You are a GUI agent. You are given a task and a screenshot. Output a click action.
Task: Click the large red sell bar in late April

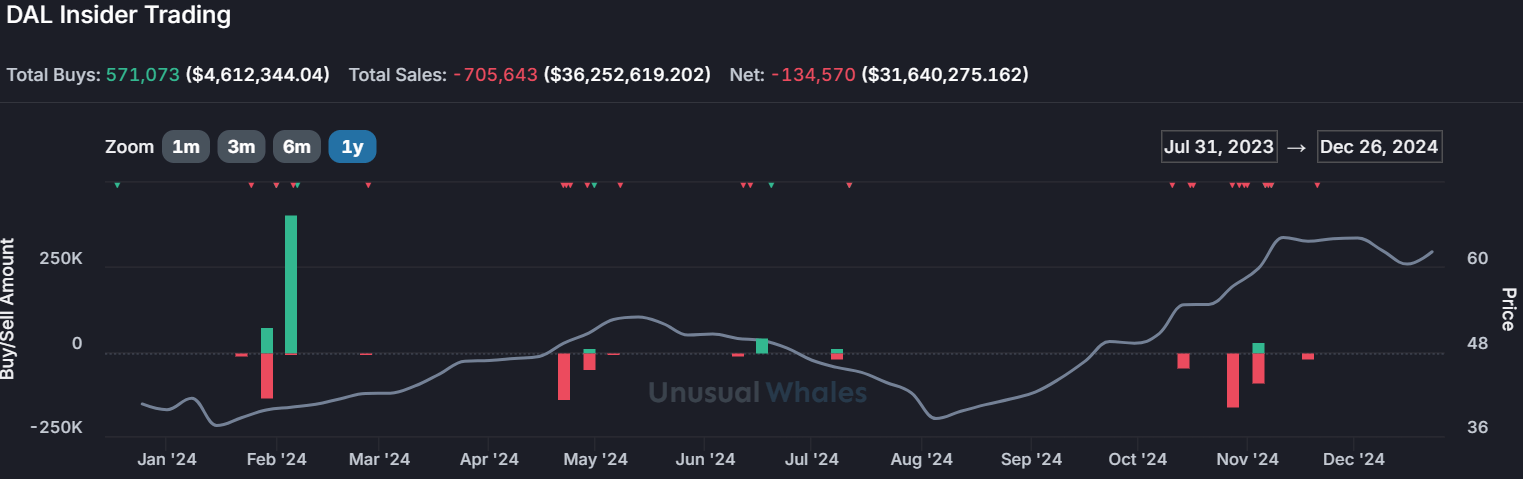coord(564,376)
